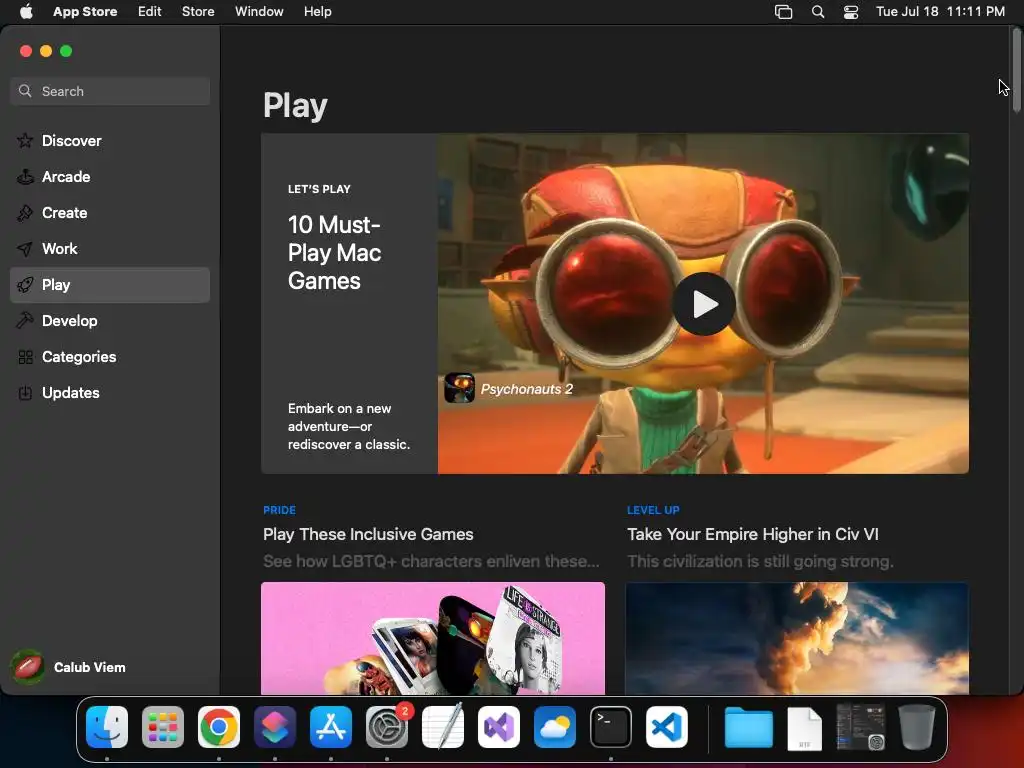Switch to the Create section

pos(110,213)
